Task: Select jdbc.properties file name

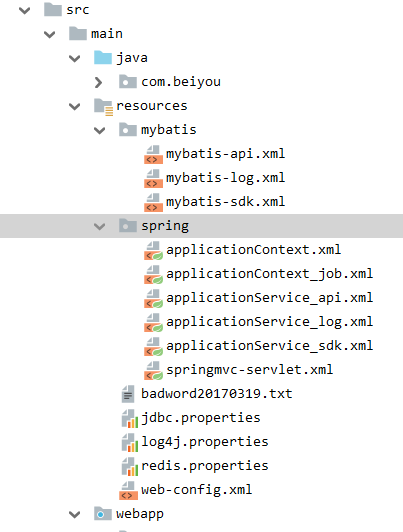Action: pyautogui.click(x=201, y=418)
